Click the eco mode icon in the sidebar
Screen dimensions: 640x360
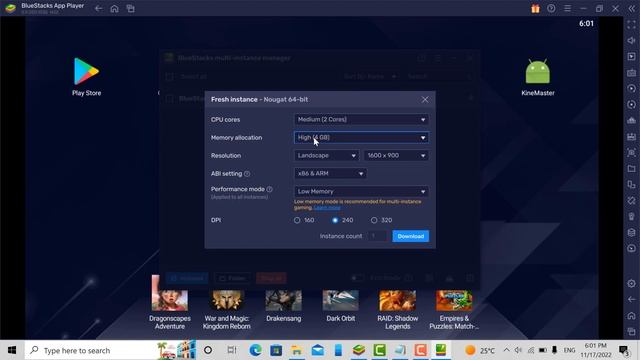point(631,248)
